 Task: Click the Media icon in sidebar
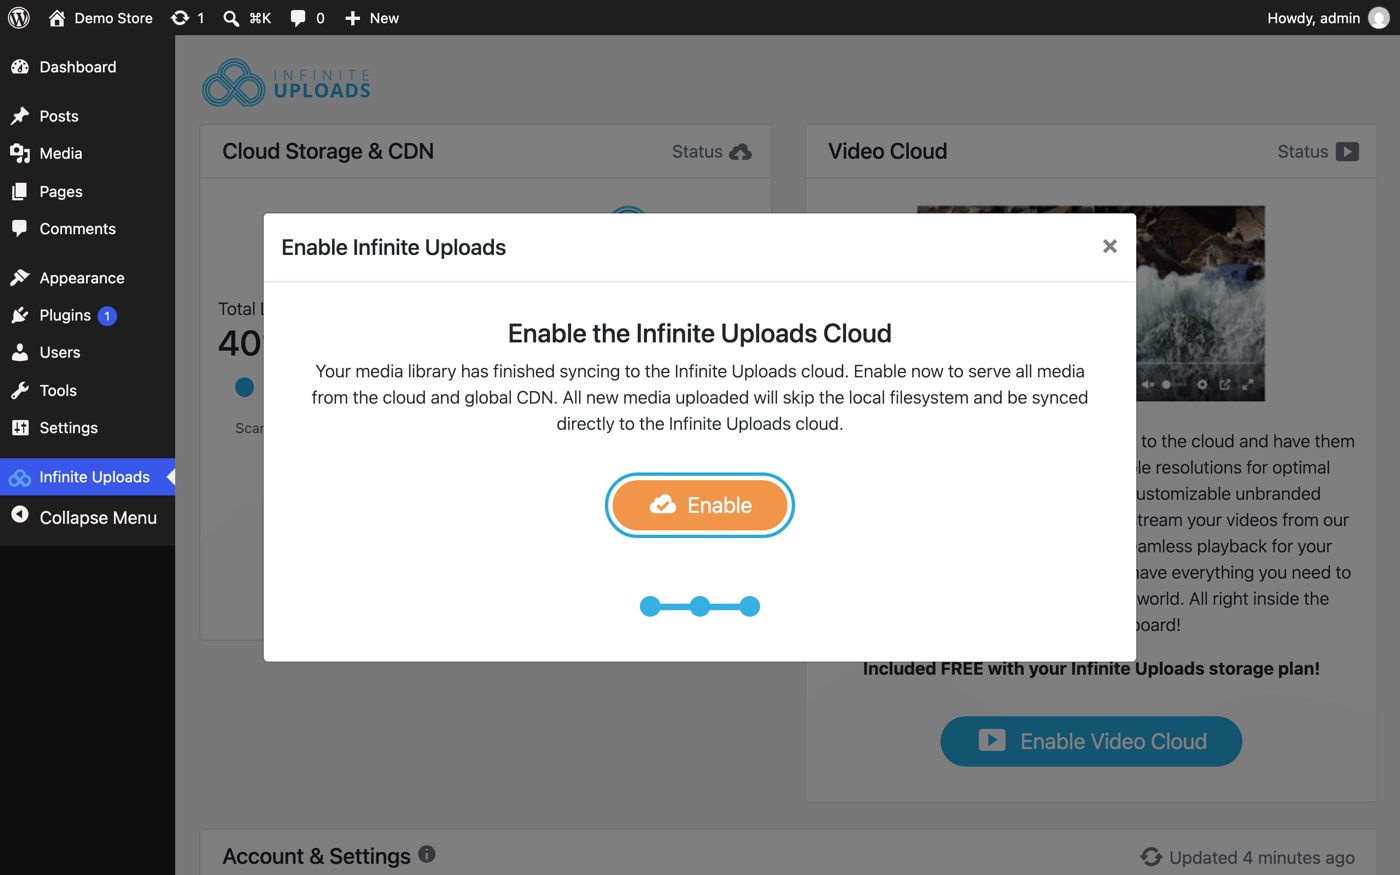point(20,153)
